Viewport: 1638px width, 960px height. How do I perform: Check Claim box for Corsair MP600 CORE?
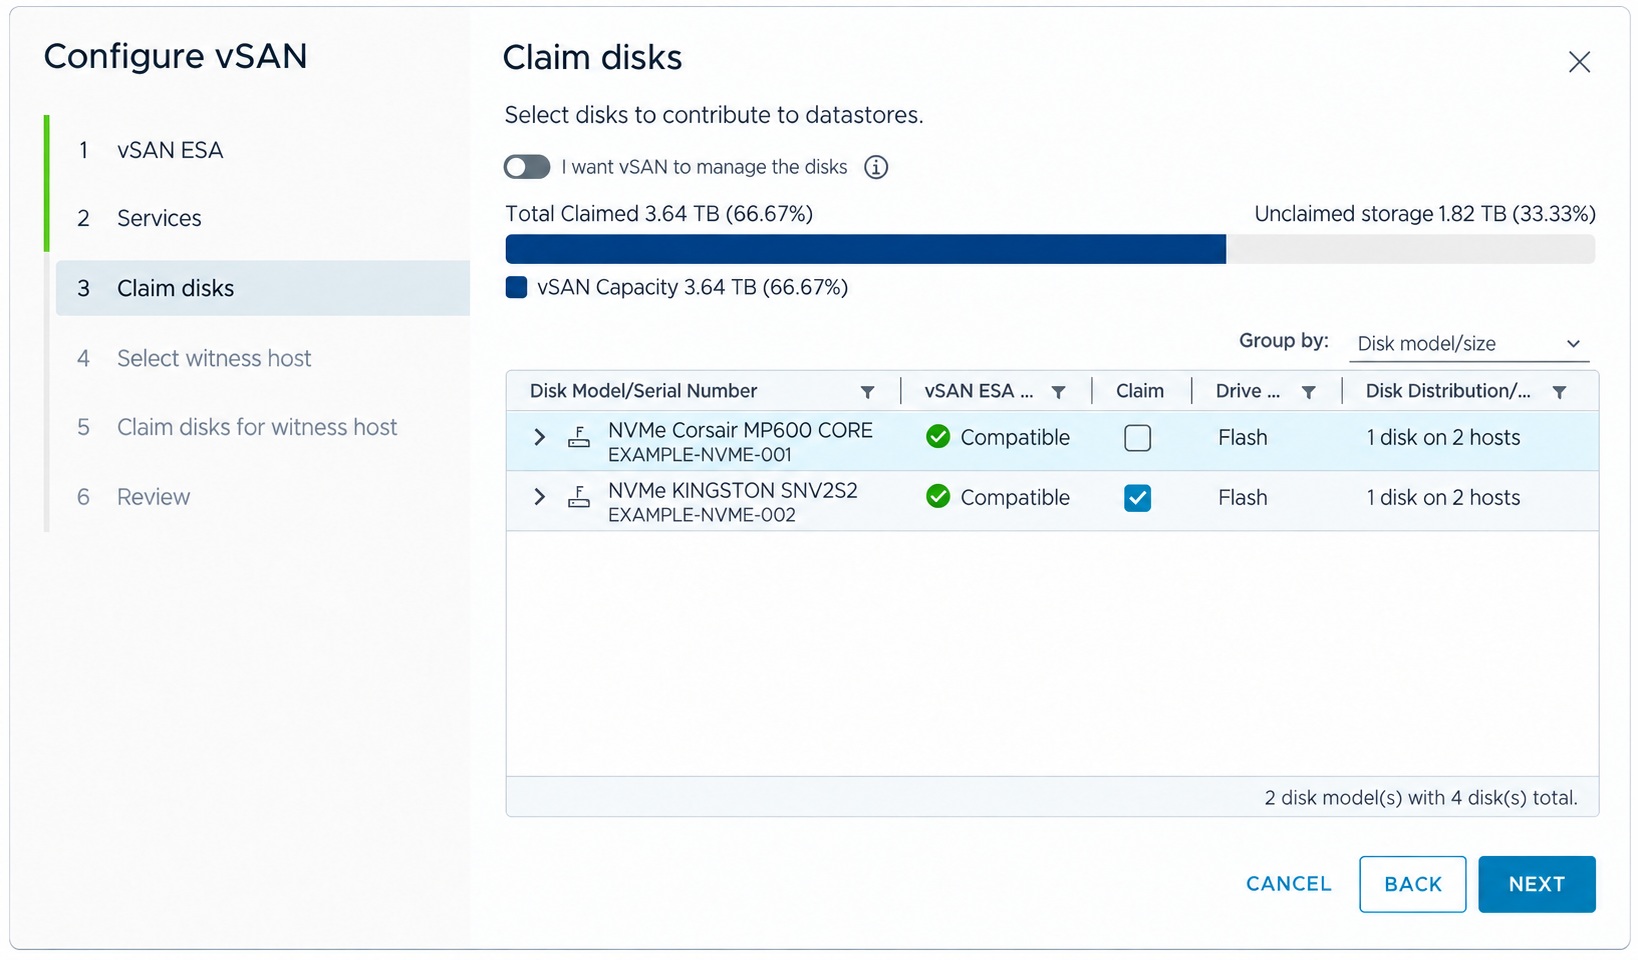click(x=1138, y=438)
